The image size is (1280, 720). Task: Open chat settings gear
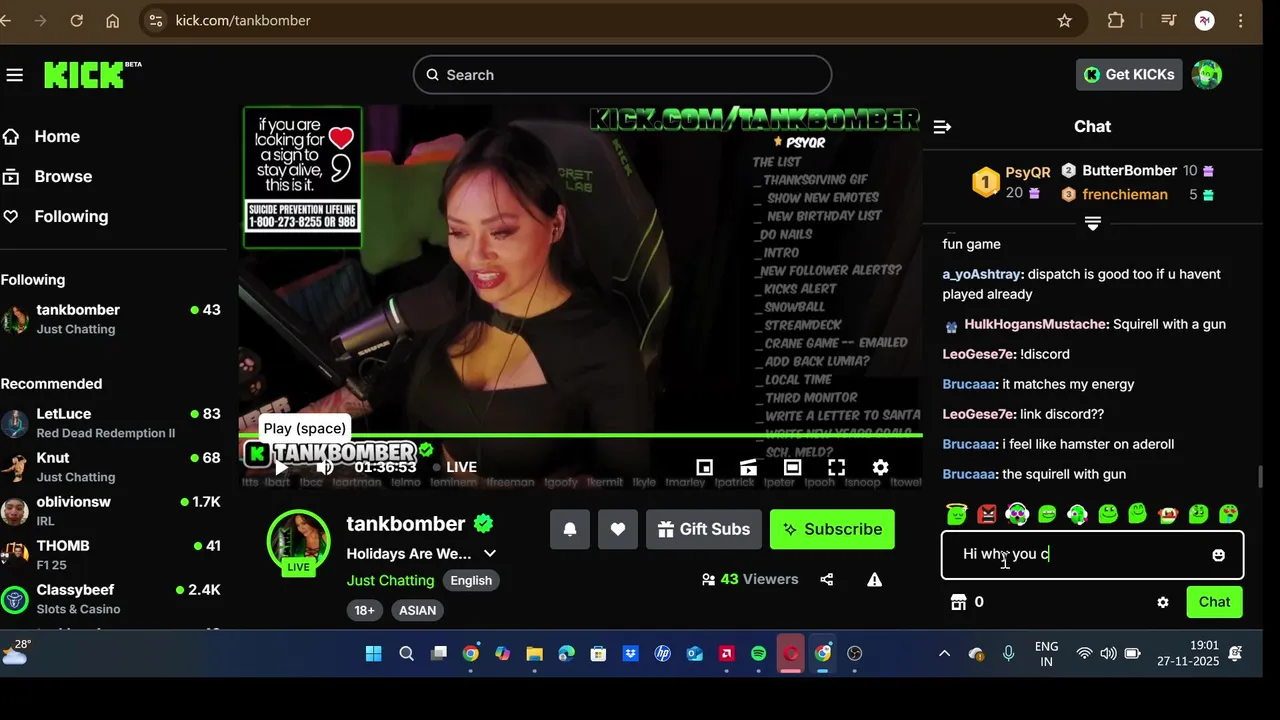(x=1163, y=602)
